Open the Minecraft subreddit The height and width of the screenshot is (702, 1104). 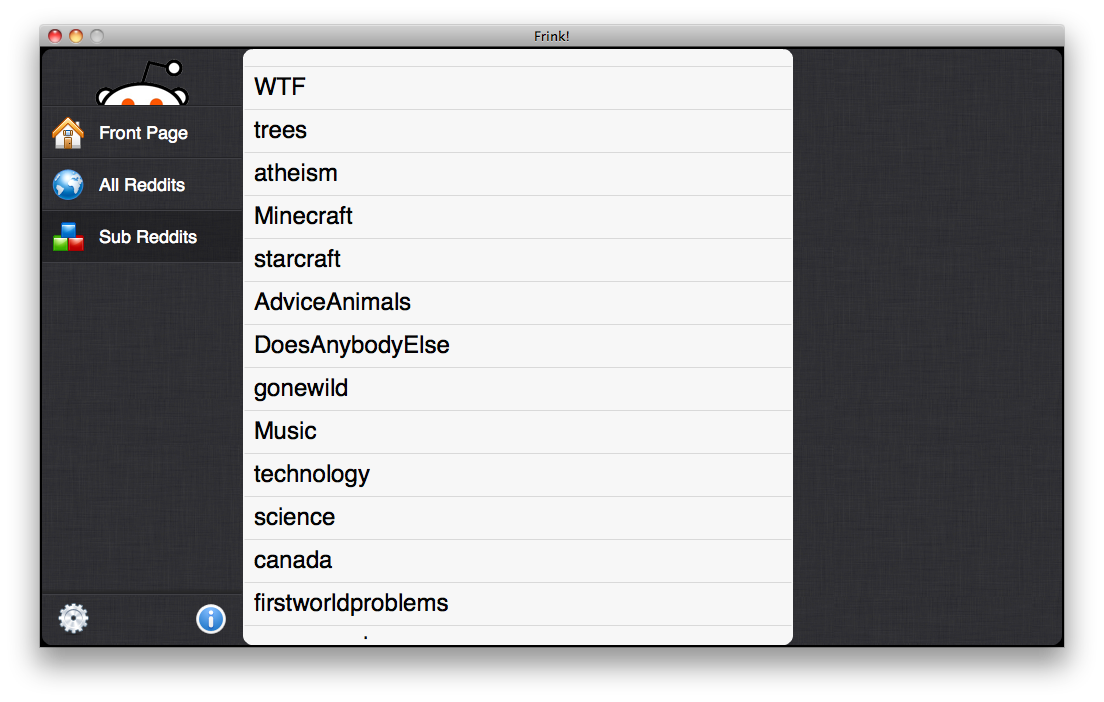pyautogui.click(x=518, y=217)
